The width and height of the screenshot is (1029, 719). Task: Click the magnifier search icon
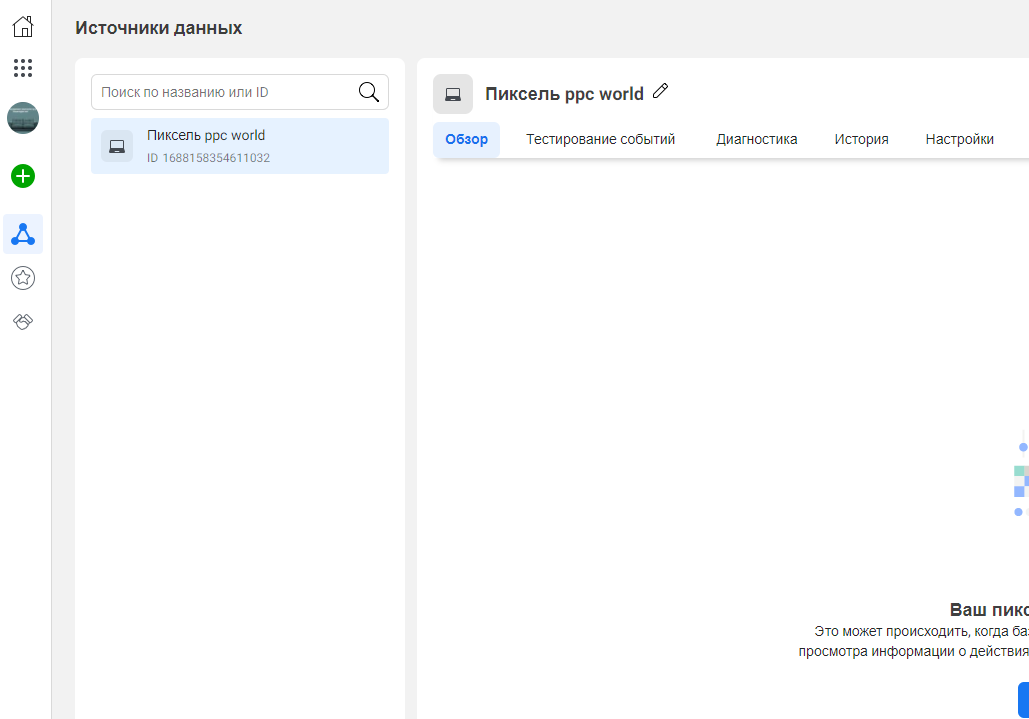pos(368,92)
